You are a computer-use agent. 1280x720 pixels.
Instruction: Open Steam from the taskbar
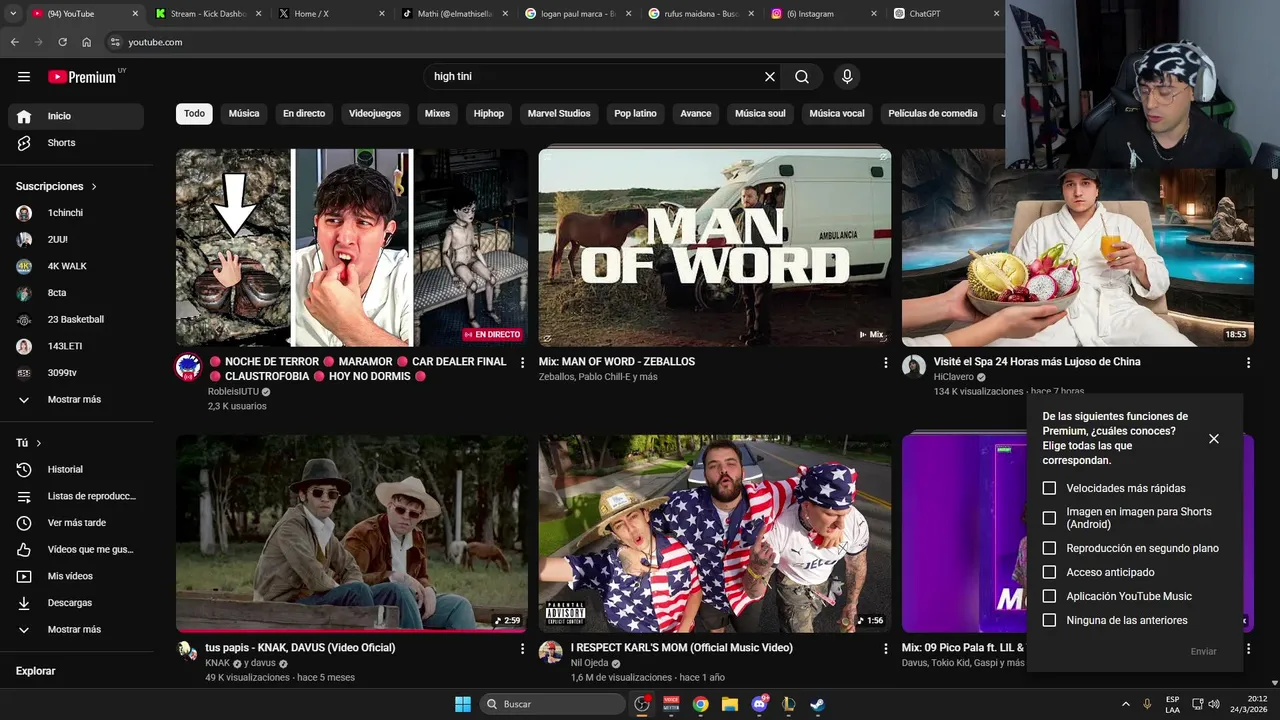817,704
